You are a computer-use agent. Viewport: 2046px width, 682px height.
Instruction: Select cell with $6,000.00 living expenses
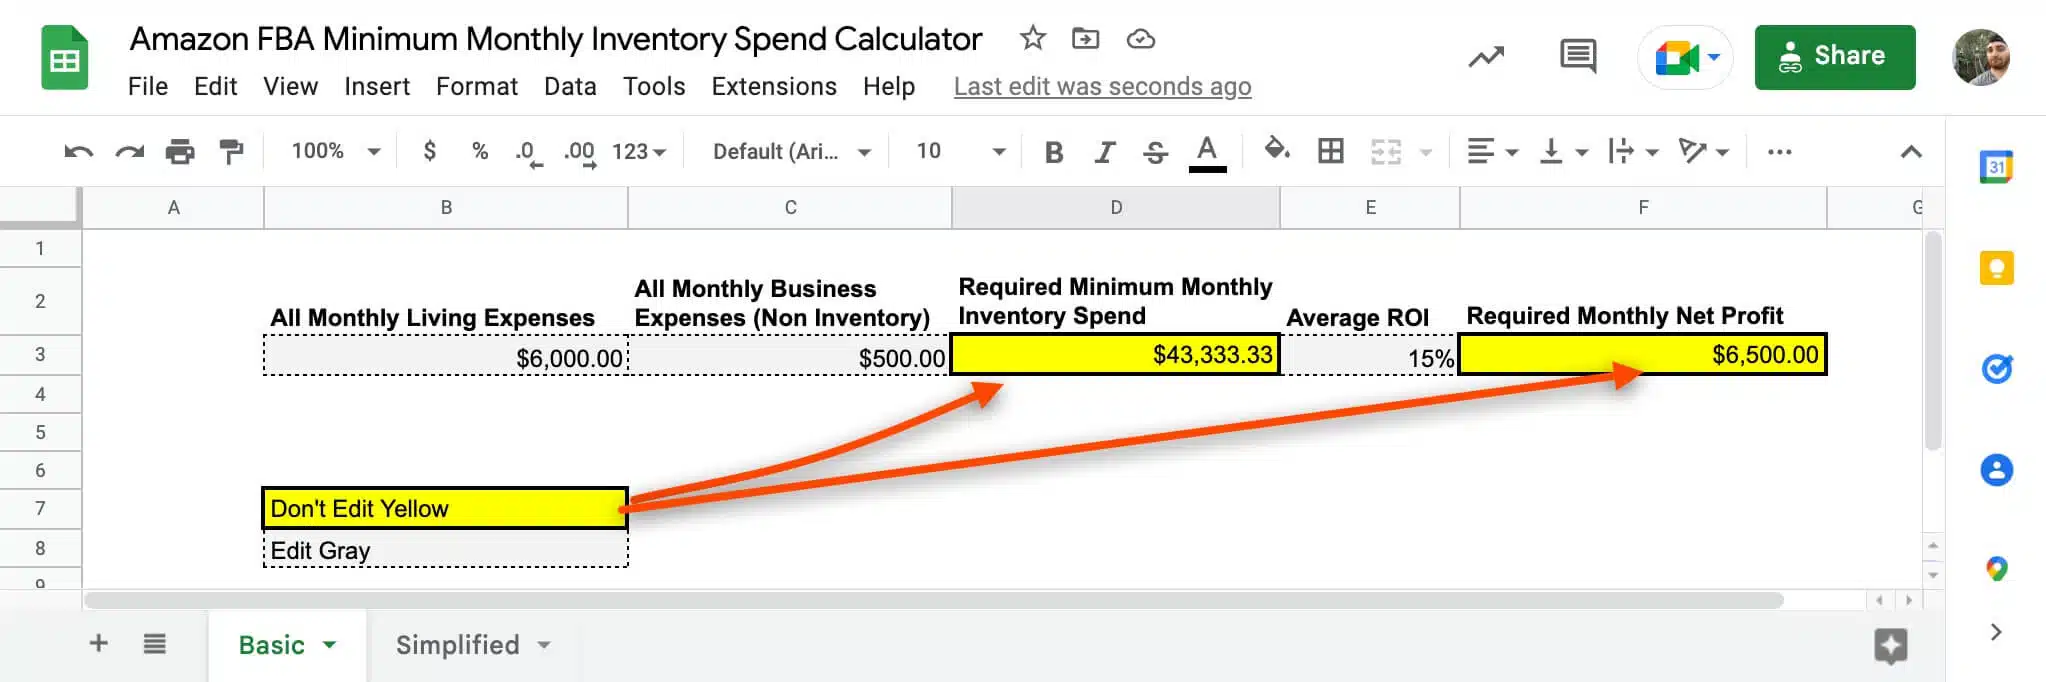tap(446, 357)
